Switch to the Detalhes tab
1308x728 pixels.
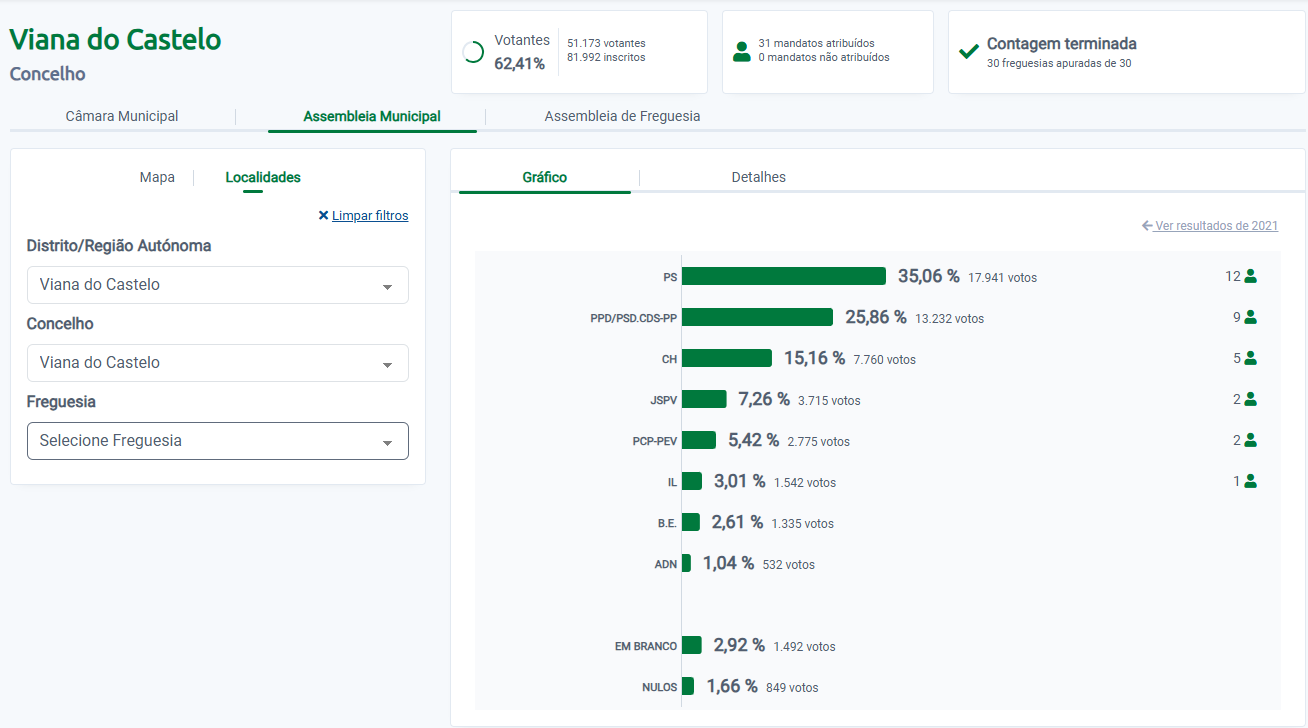(x=758, y=177)
